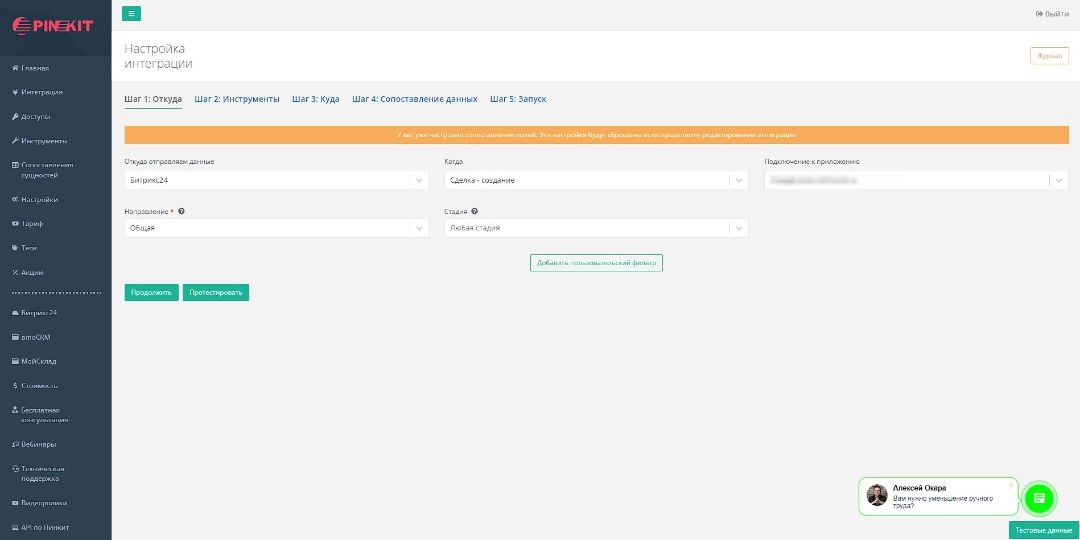Image resolution: width=1080 pixels, height=540 pixels.
Task: Click the green chat widget icon
Action: (1039, 497)
